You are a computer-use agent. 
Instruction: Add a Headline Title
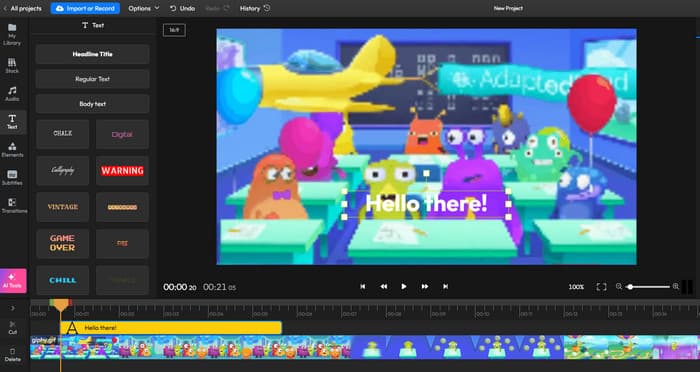tap(92, 54)
